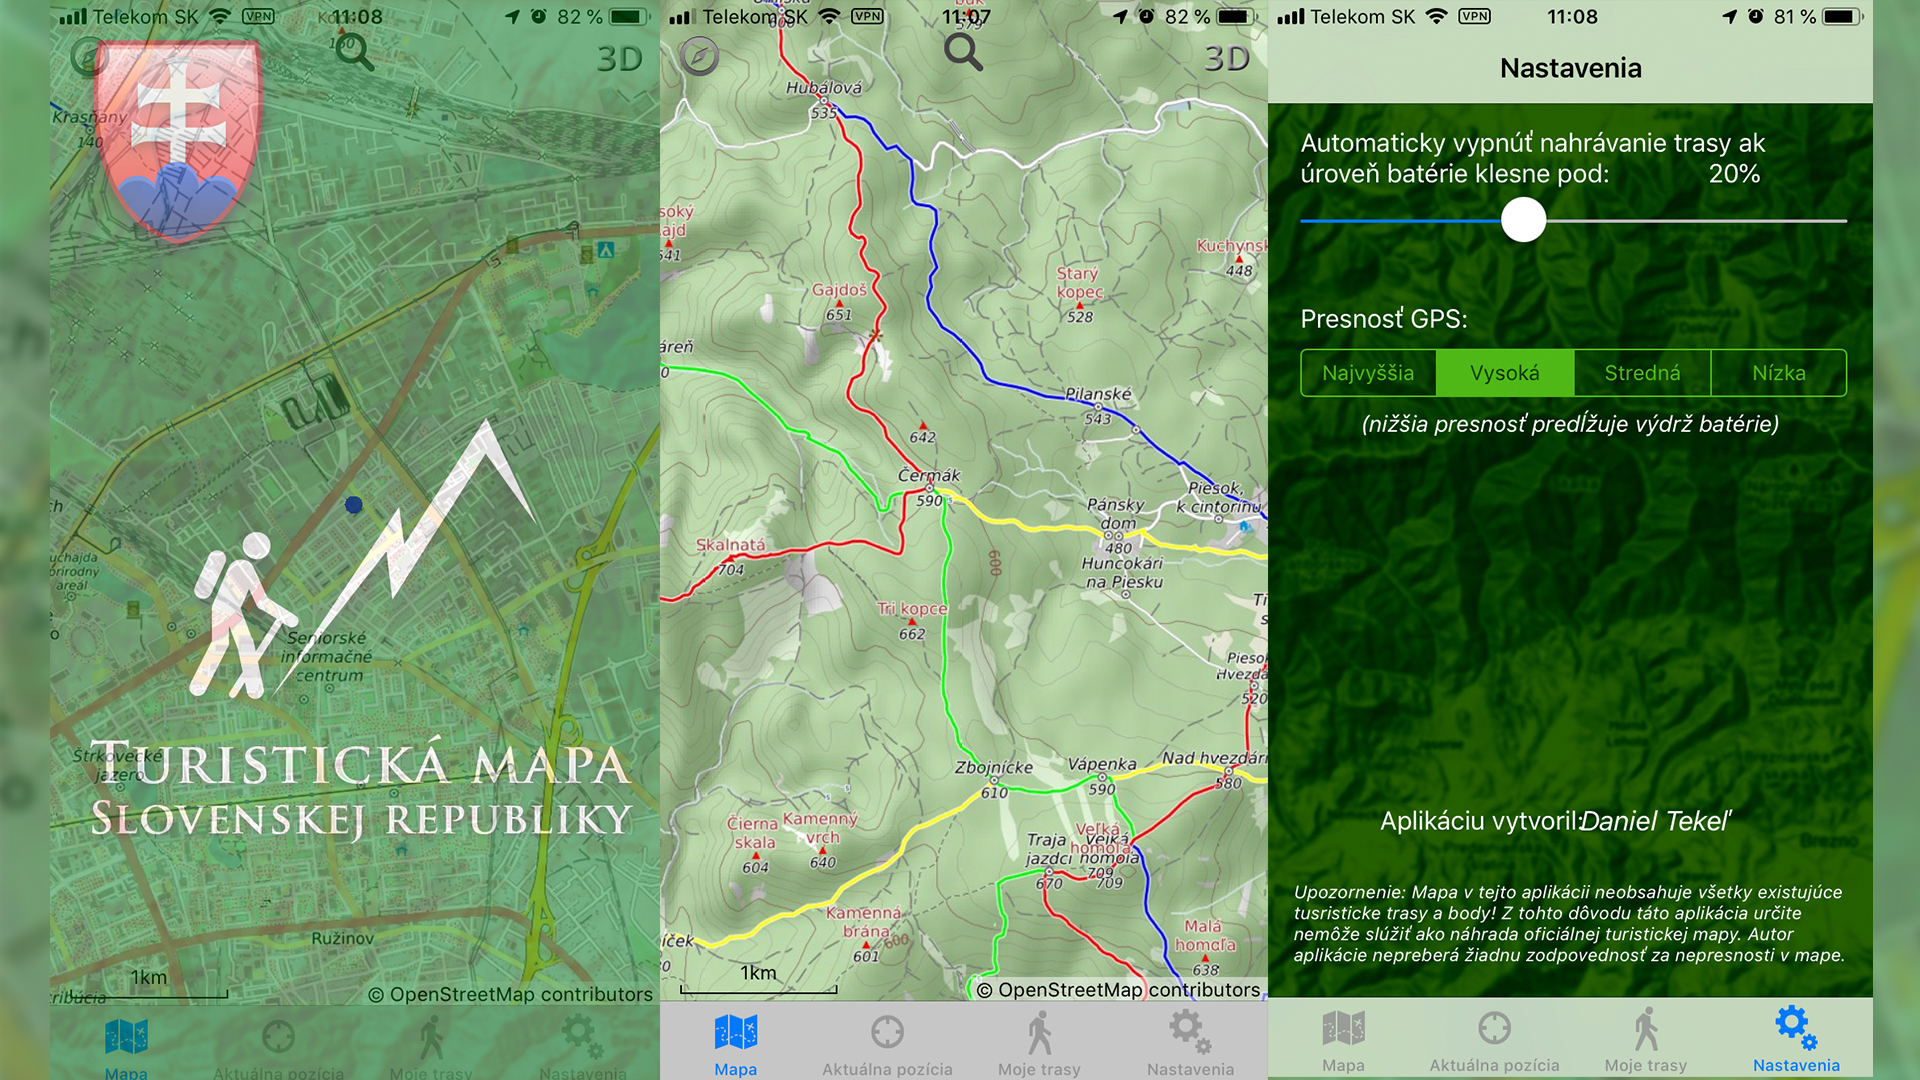Tap the 20% battery threshold value

[x=1734, y=174]
